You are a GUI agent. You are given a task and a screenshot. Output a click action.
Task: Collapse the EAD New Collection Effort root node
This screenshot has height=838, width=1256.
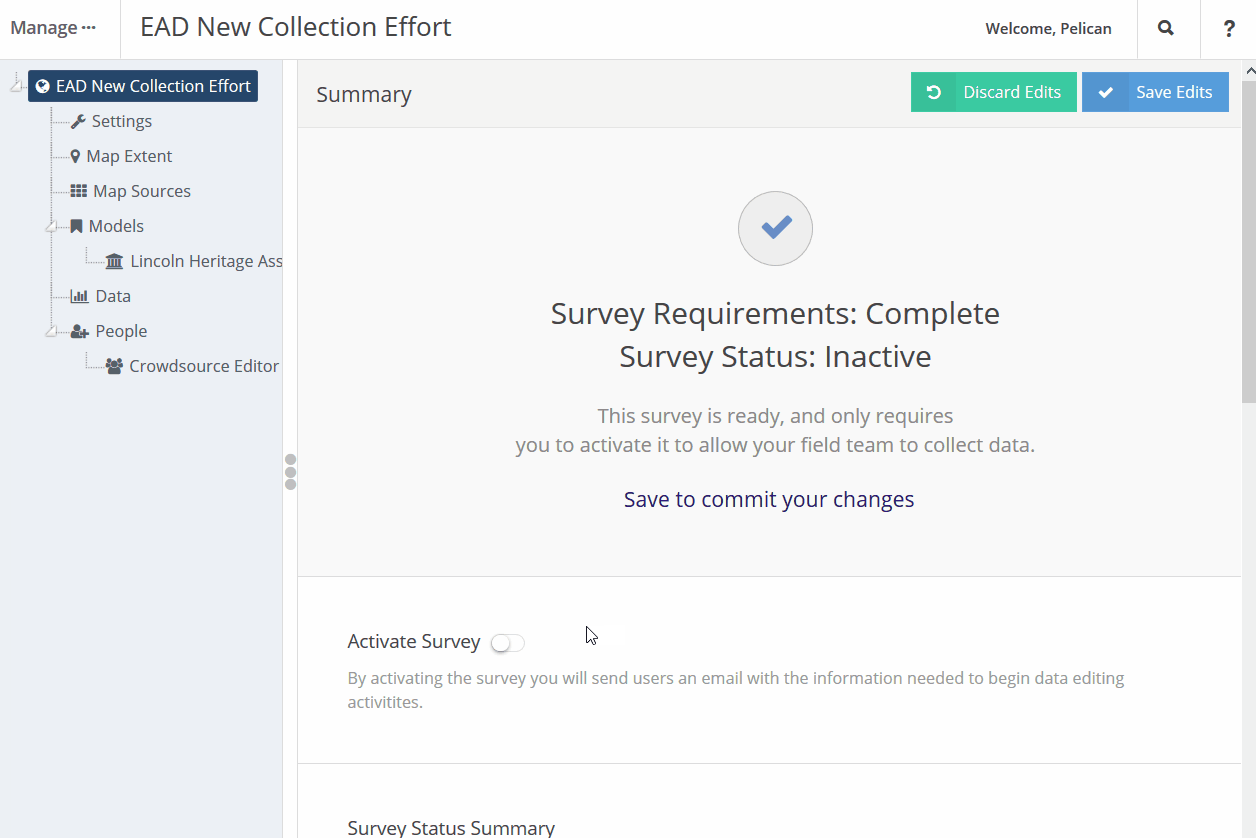coord(16,86)
